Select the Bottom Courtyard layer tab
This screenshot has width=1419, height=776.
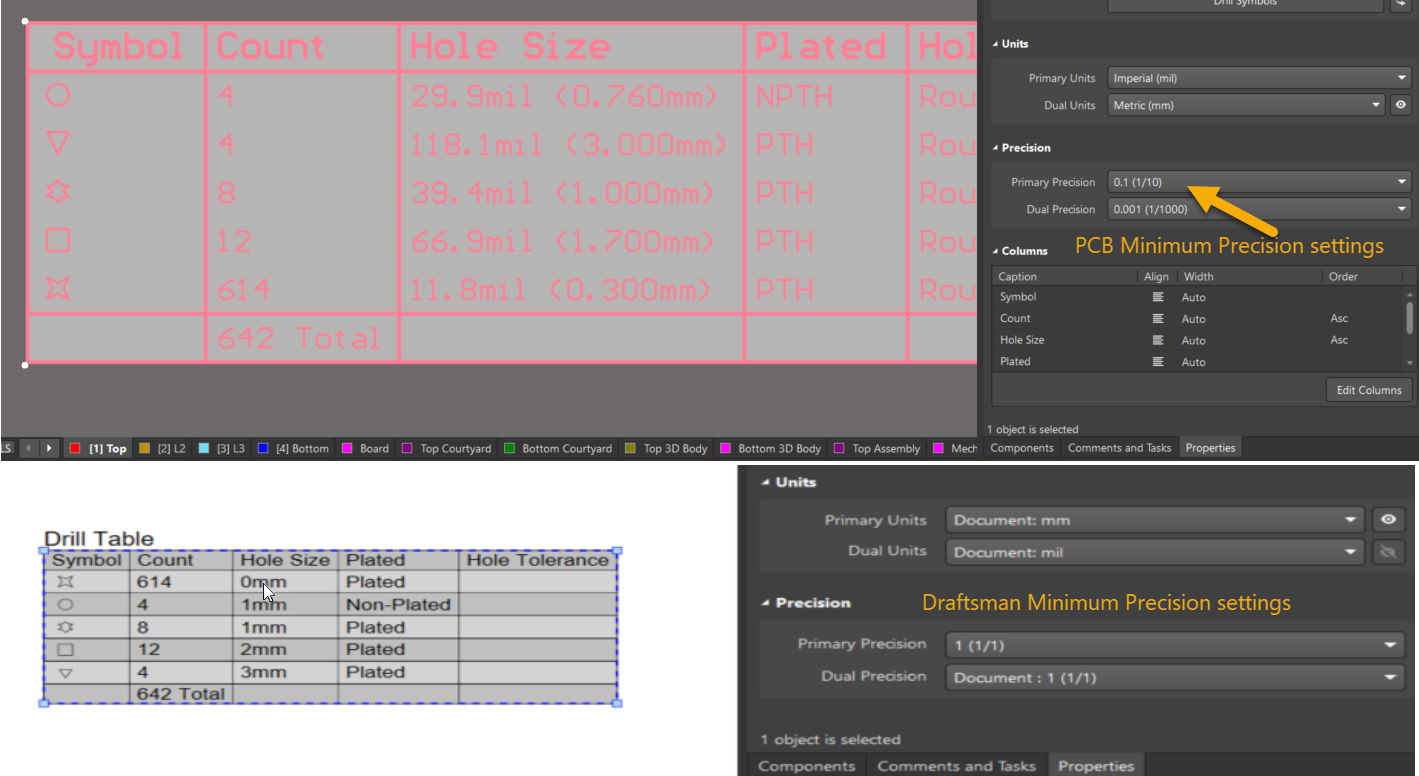coord(559,449)
